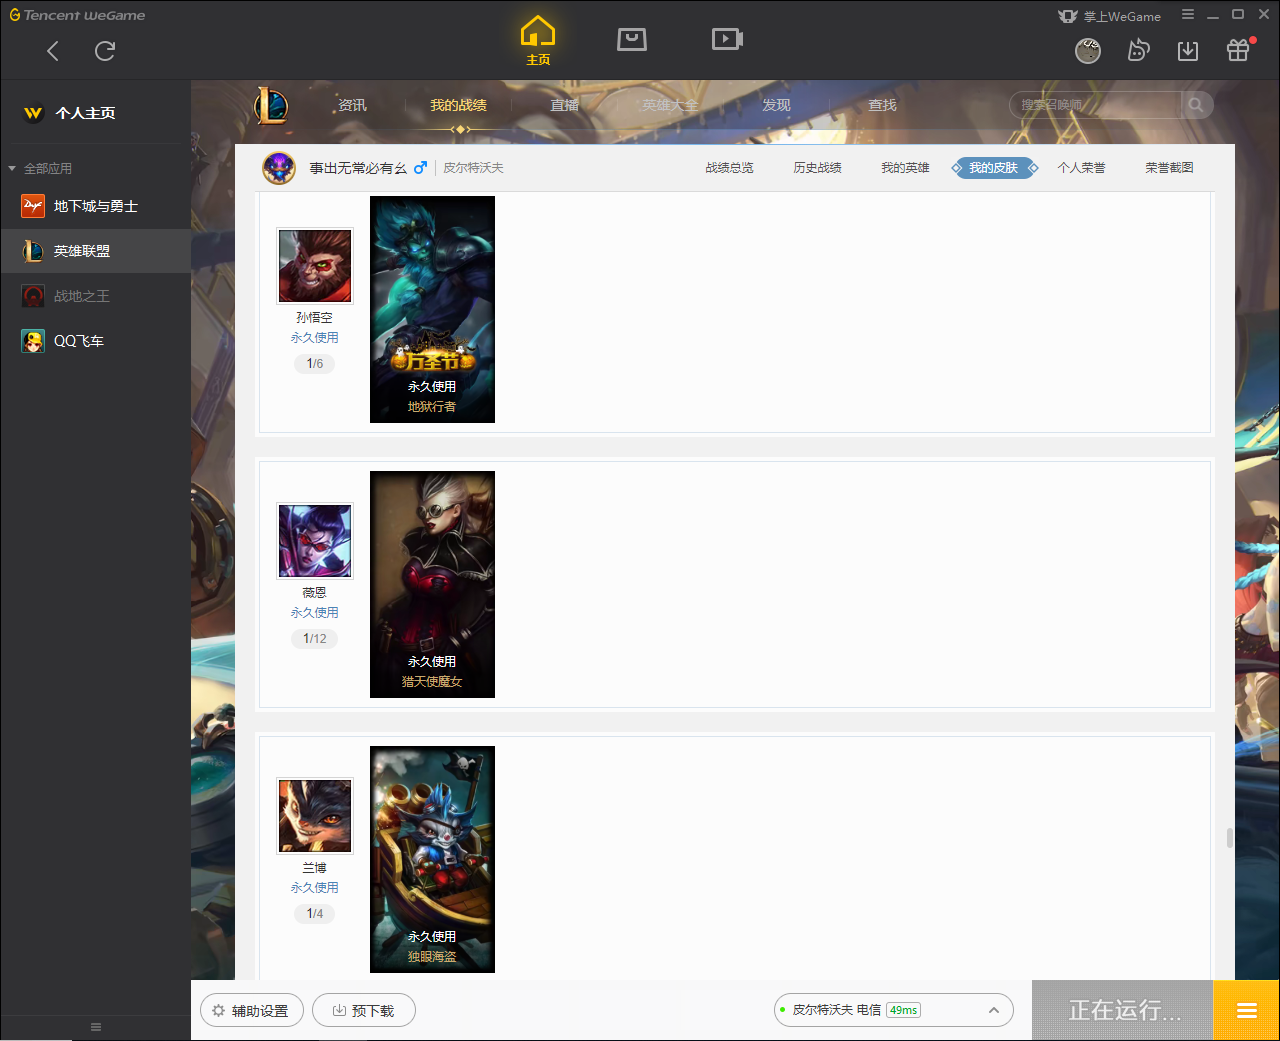This screenshot has height=1041, width=1280.
Task: Open the 英雄大全 tab
Action: [x=670, y=105]
